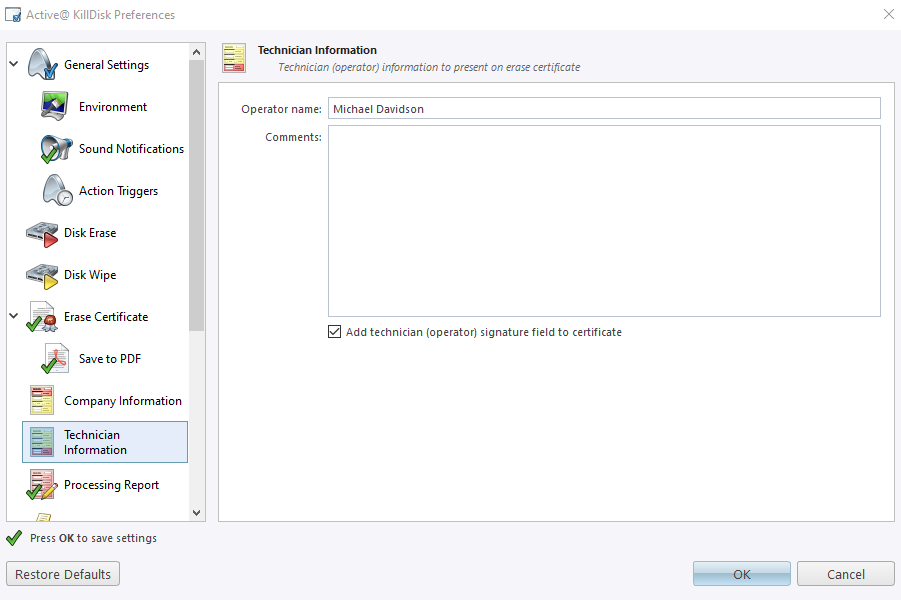Click the Cancel button
Screen dimensions: 901x600
[x=845, y=574]
